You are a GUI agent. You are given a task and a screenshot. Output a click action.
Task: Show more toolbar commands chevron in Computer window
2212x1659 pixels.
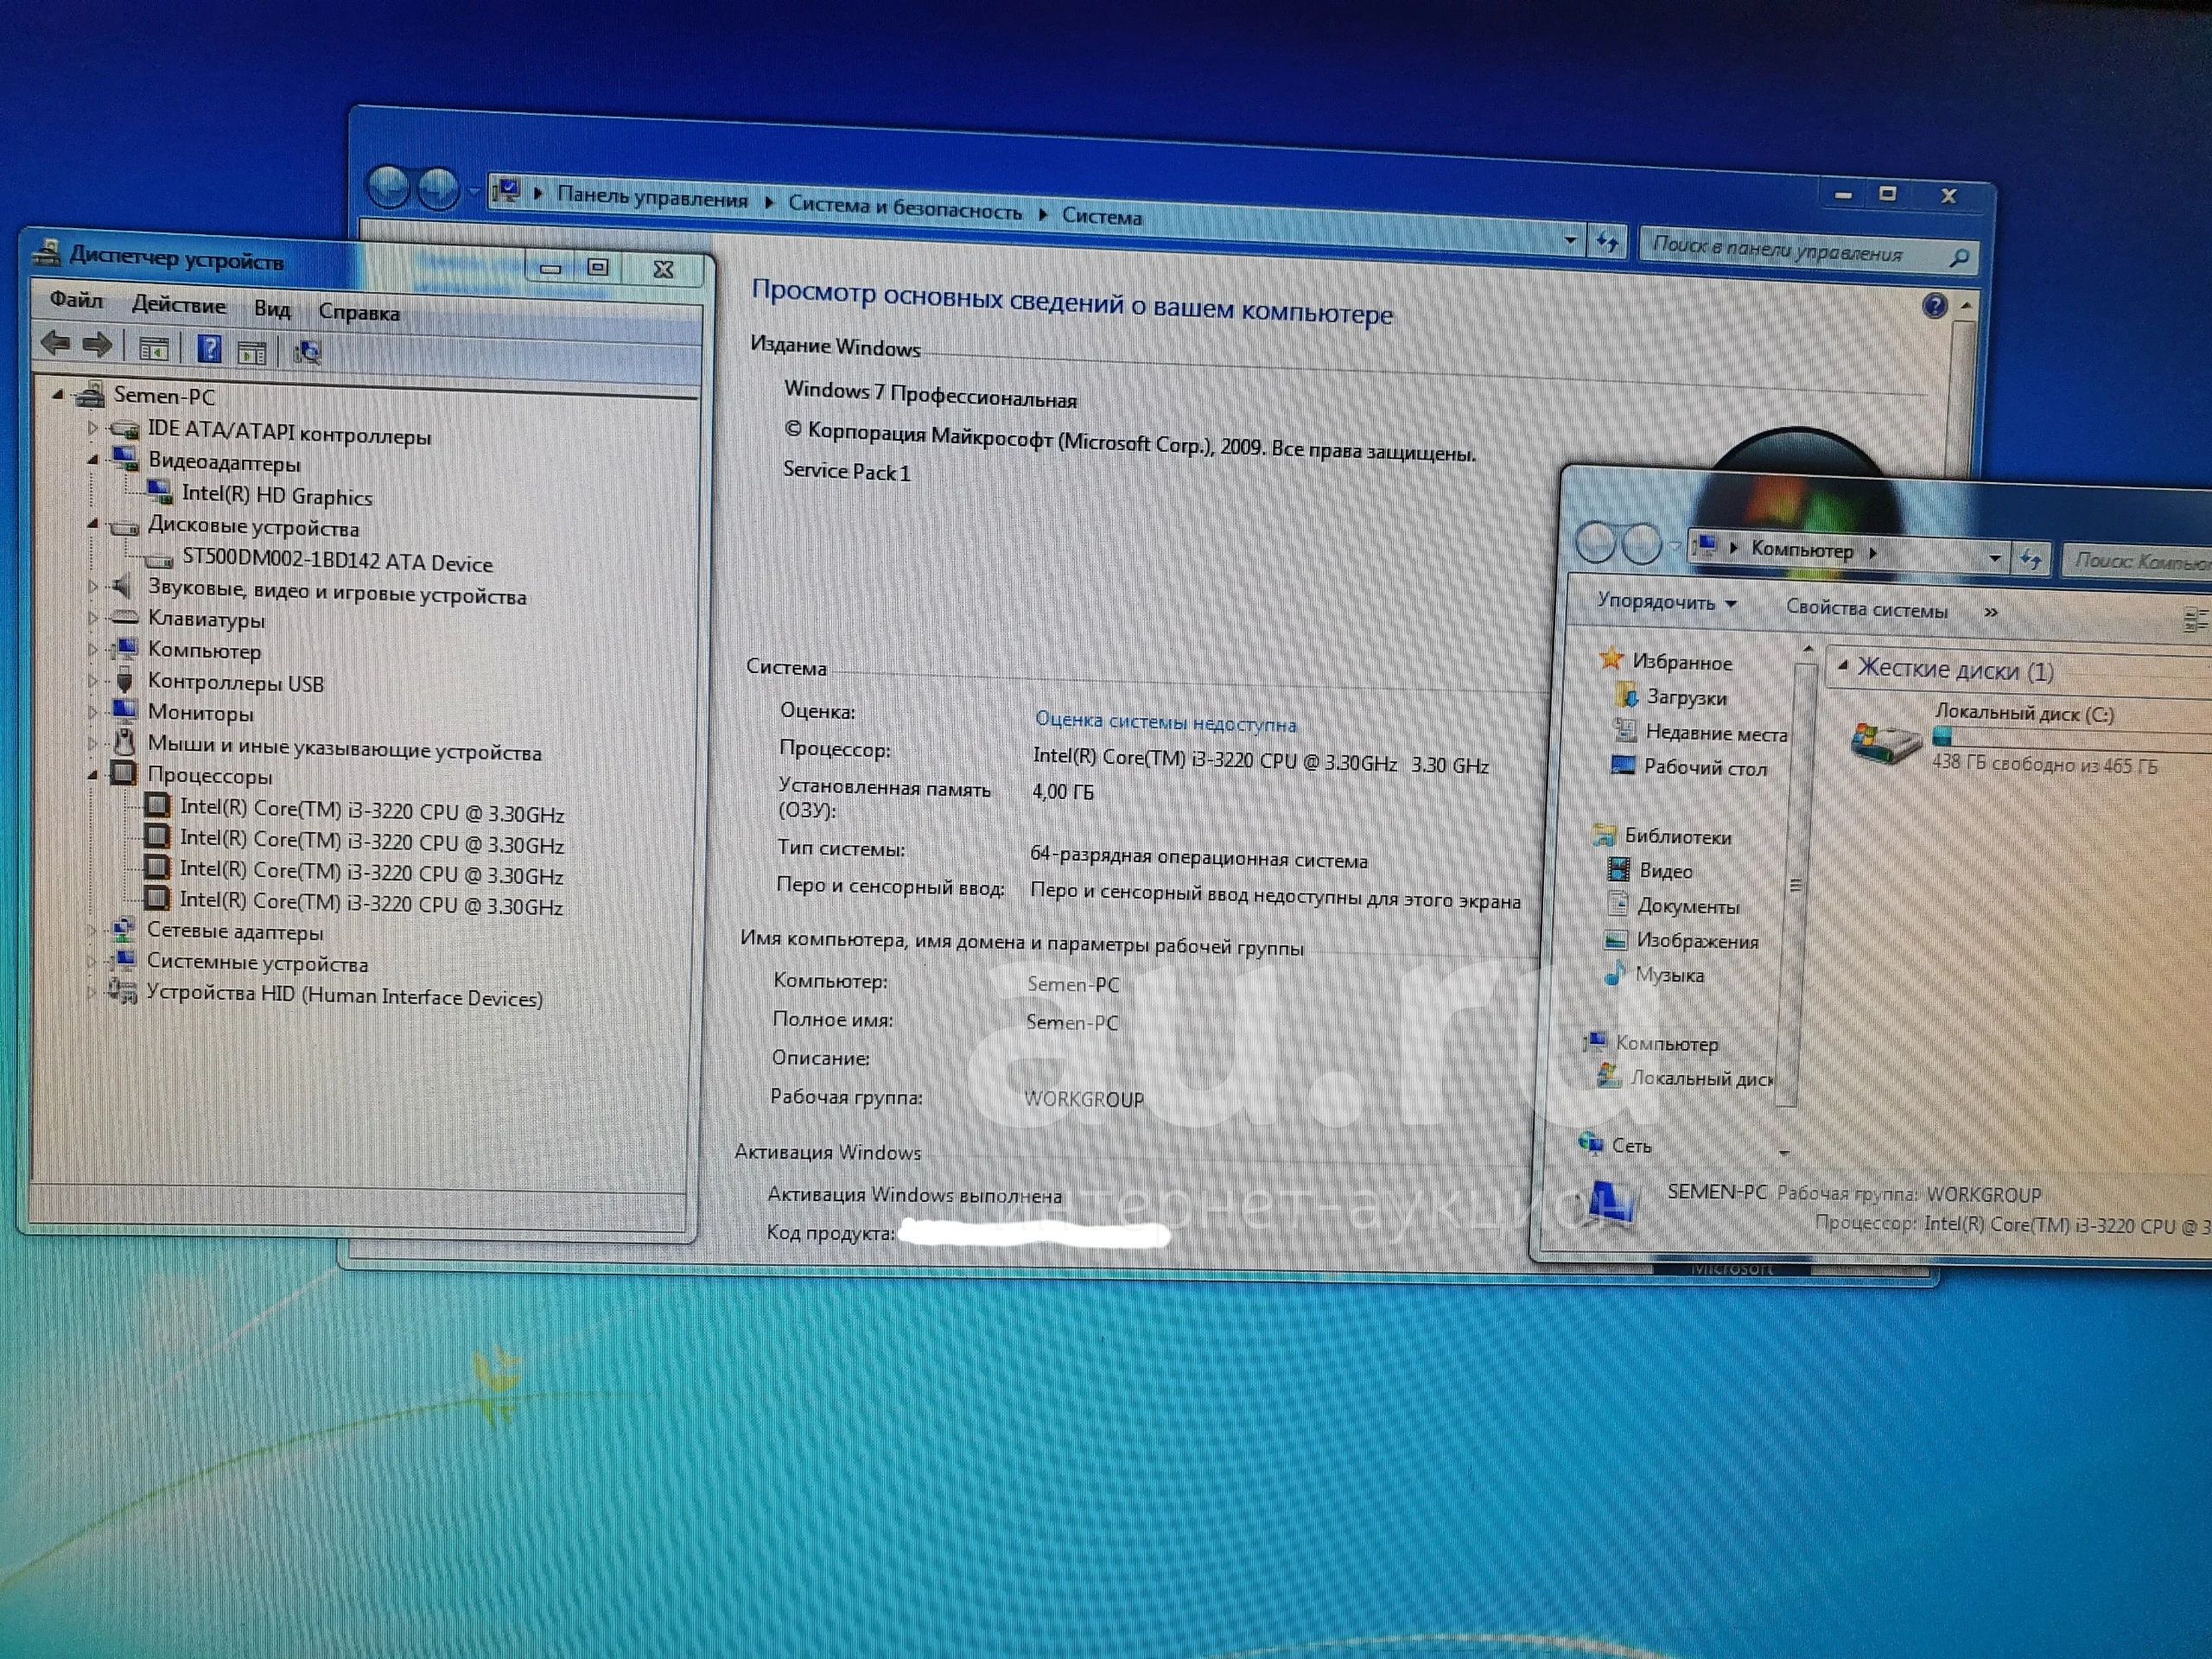[1991, 612]
